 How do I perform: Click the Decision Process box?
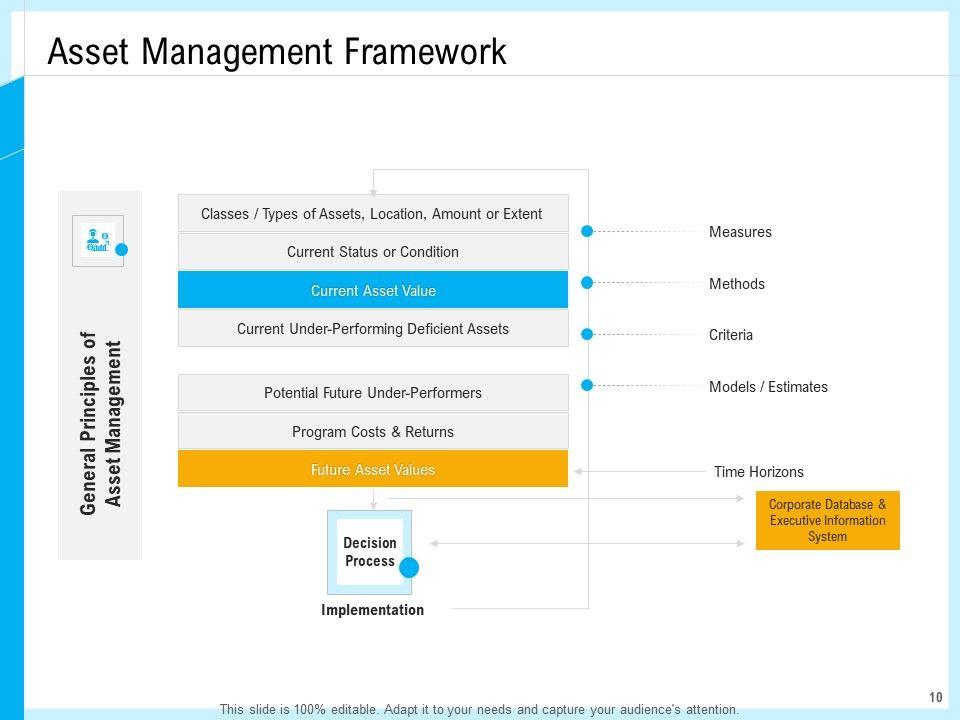[369, 551]
